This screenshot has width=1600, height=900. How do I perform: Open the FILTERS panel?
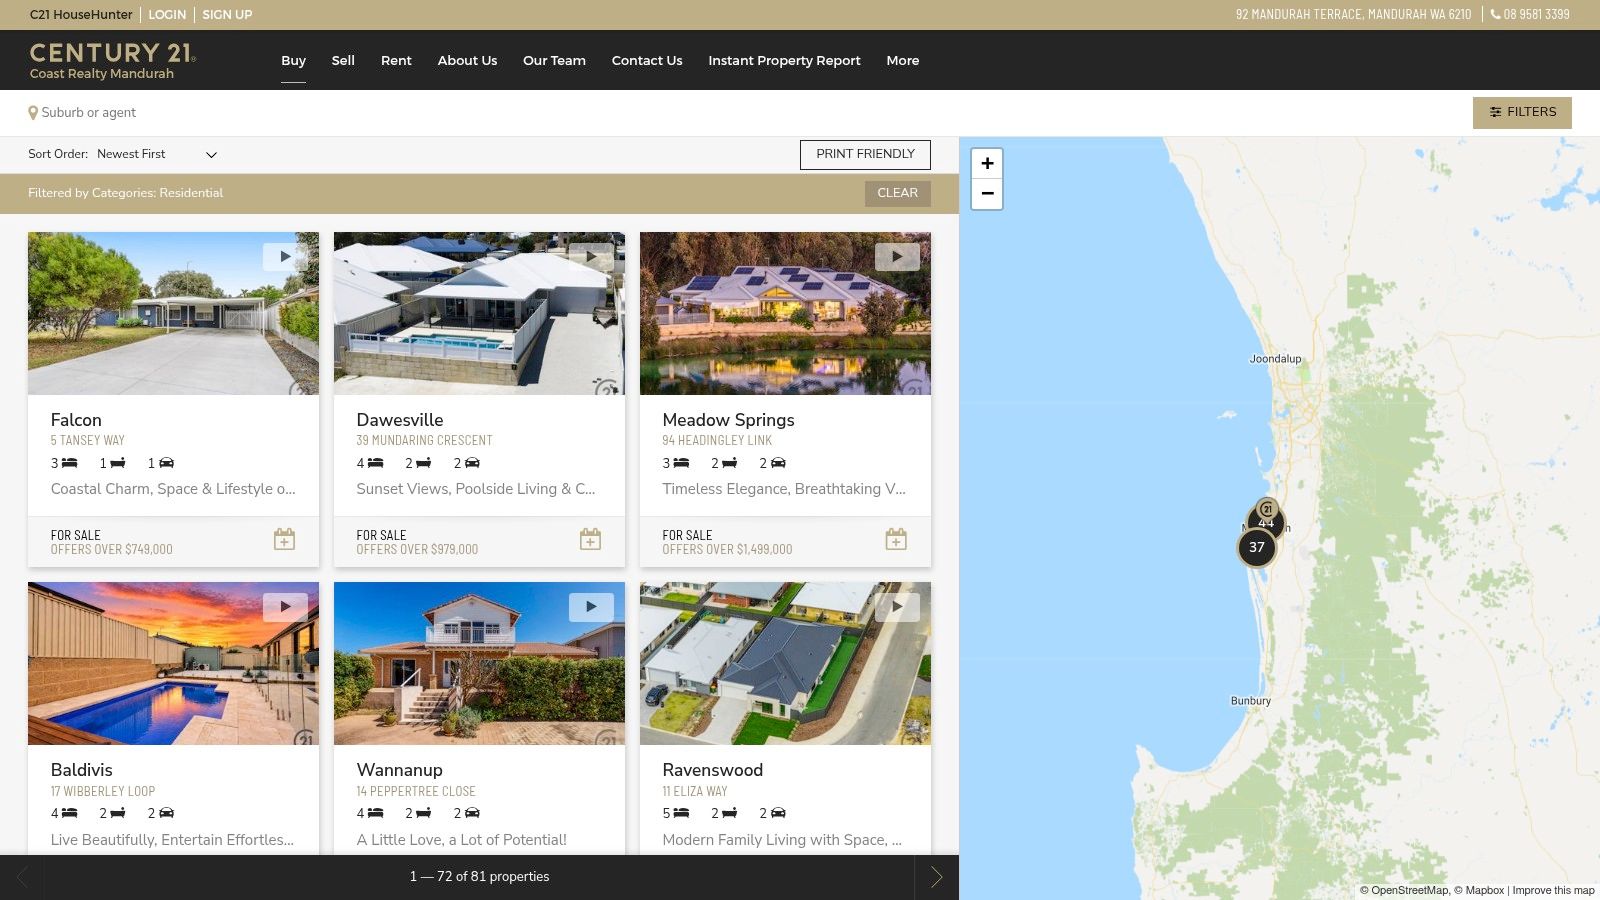click(1522, 112)
